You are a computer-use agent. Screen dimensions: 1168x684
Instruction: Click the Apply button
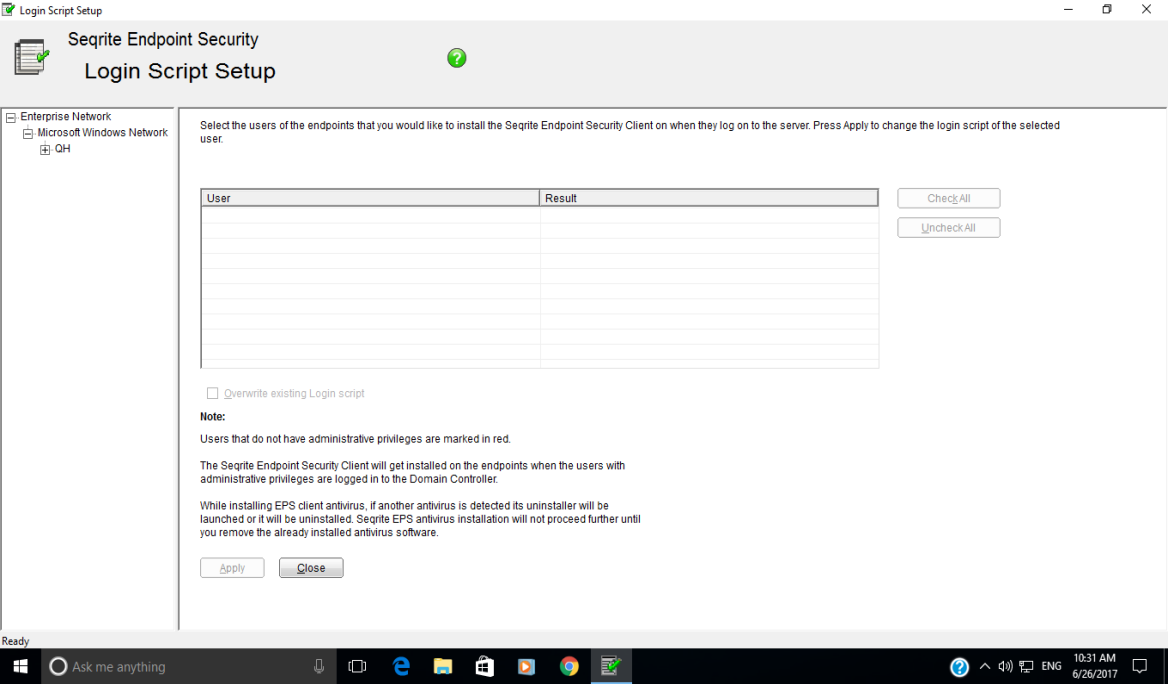[232, 568]
